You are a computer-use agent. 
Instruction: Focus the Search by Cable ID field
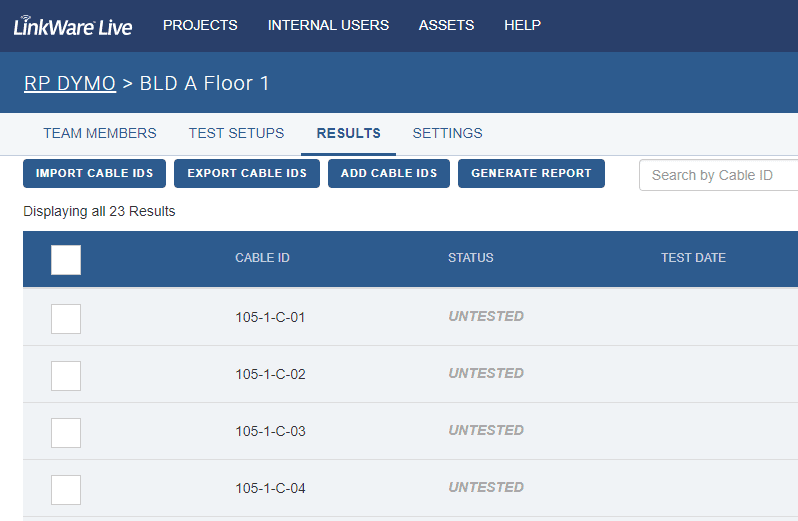pyautogui.click(x=718, y=175)
